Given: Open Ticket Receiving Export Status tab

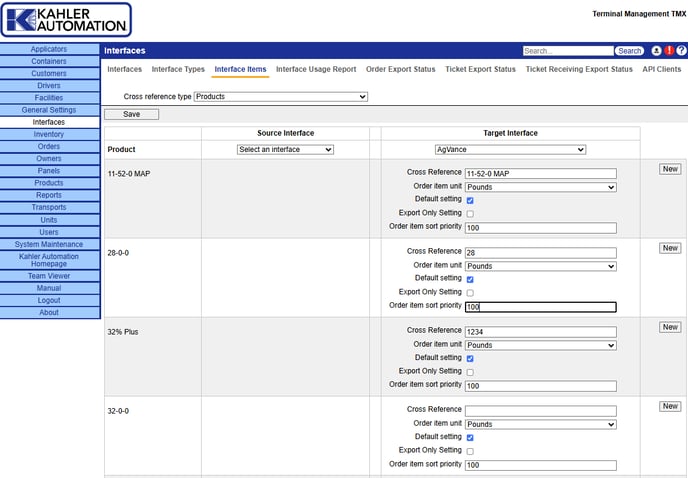Looking at the screenshot, I should click(x=579, y=69).
